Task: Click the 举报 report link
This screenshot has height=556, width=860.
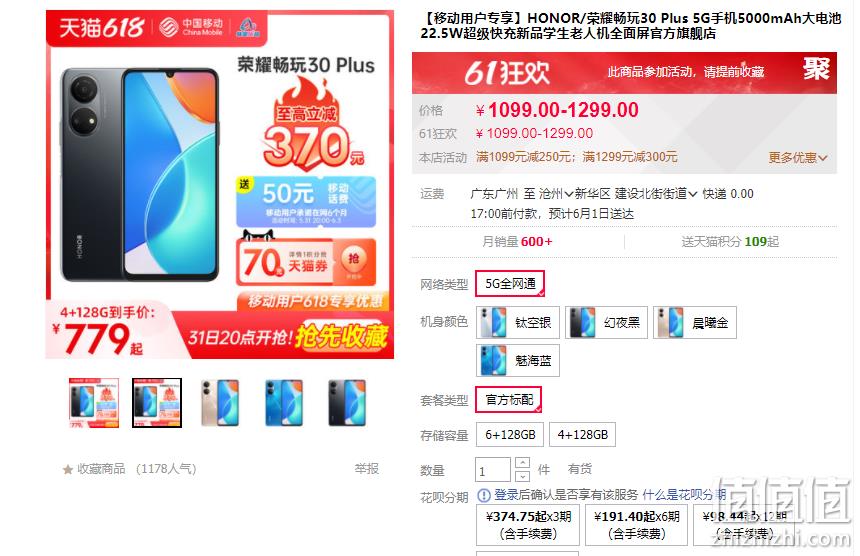Action: (x=366, y=469)
